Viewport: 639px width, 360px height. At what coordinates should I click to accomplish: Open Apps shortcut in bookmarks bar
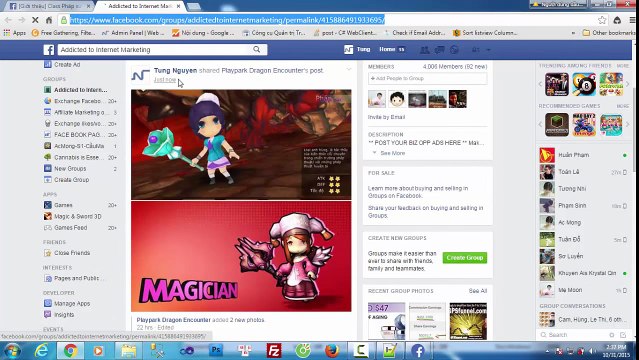(15, 33)
